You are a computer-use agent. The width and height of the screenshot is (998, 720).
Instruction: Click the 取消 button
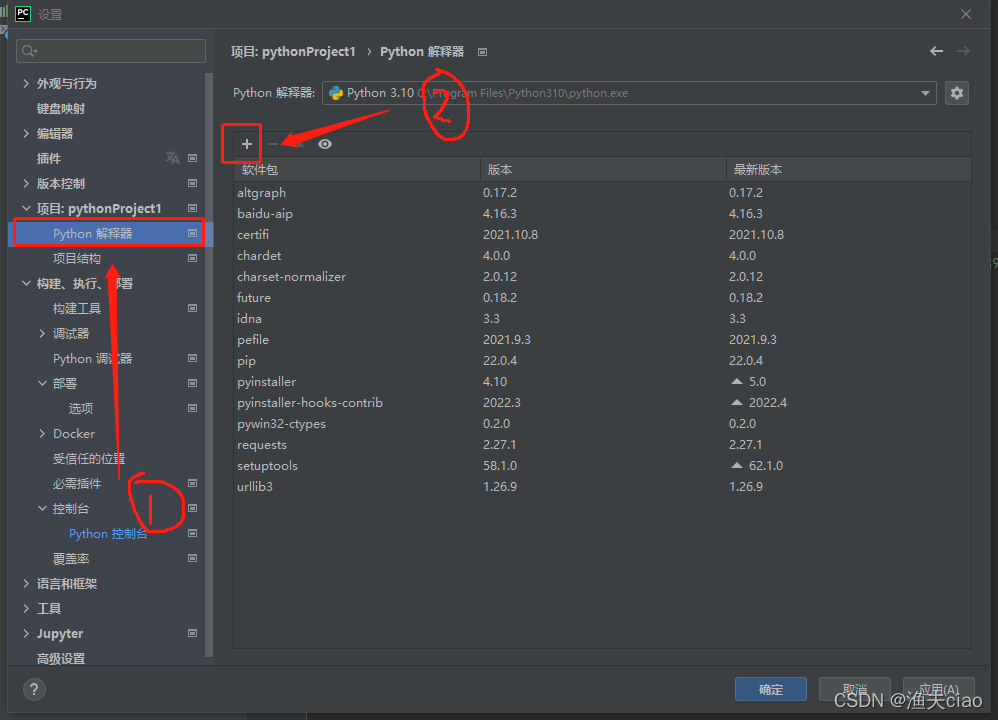pos(854,689)
